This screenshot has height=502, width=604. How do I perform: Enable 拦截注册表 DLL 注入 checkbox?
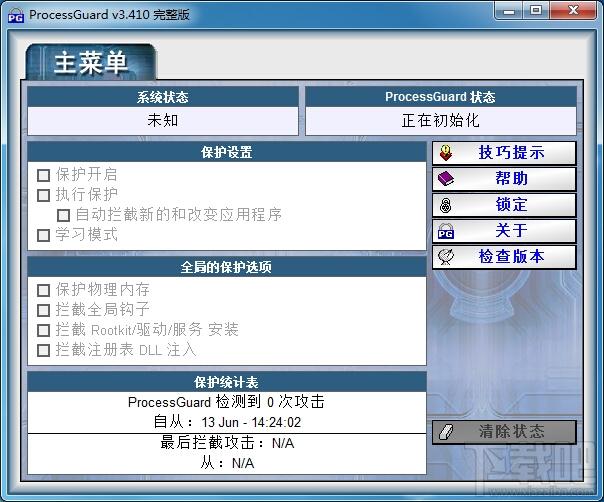[44, 351]
